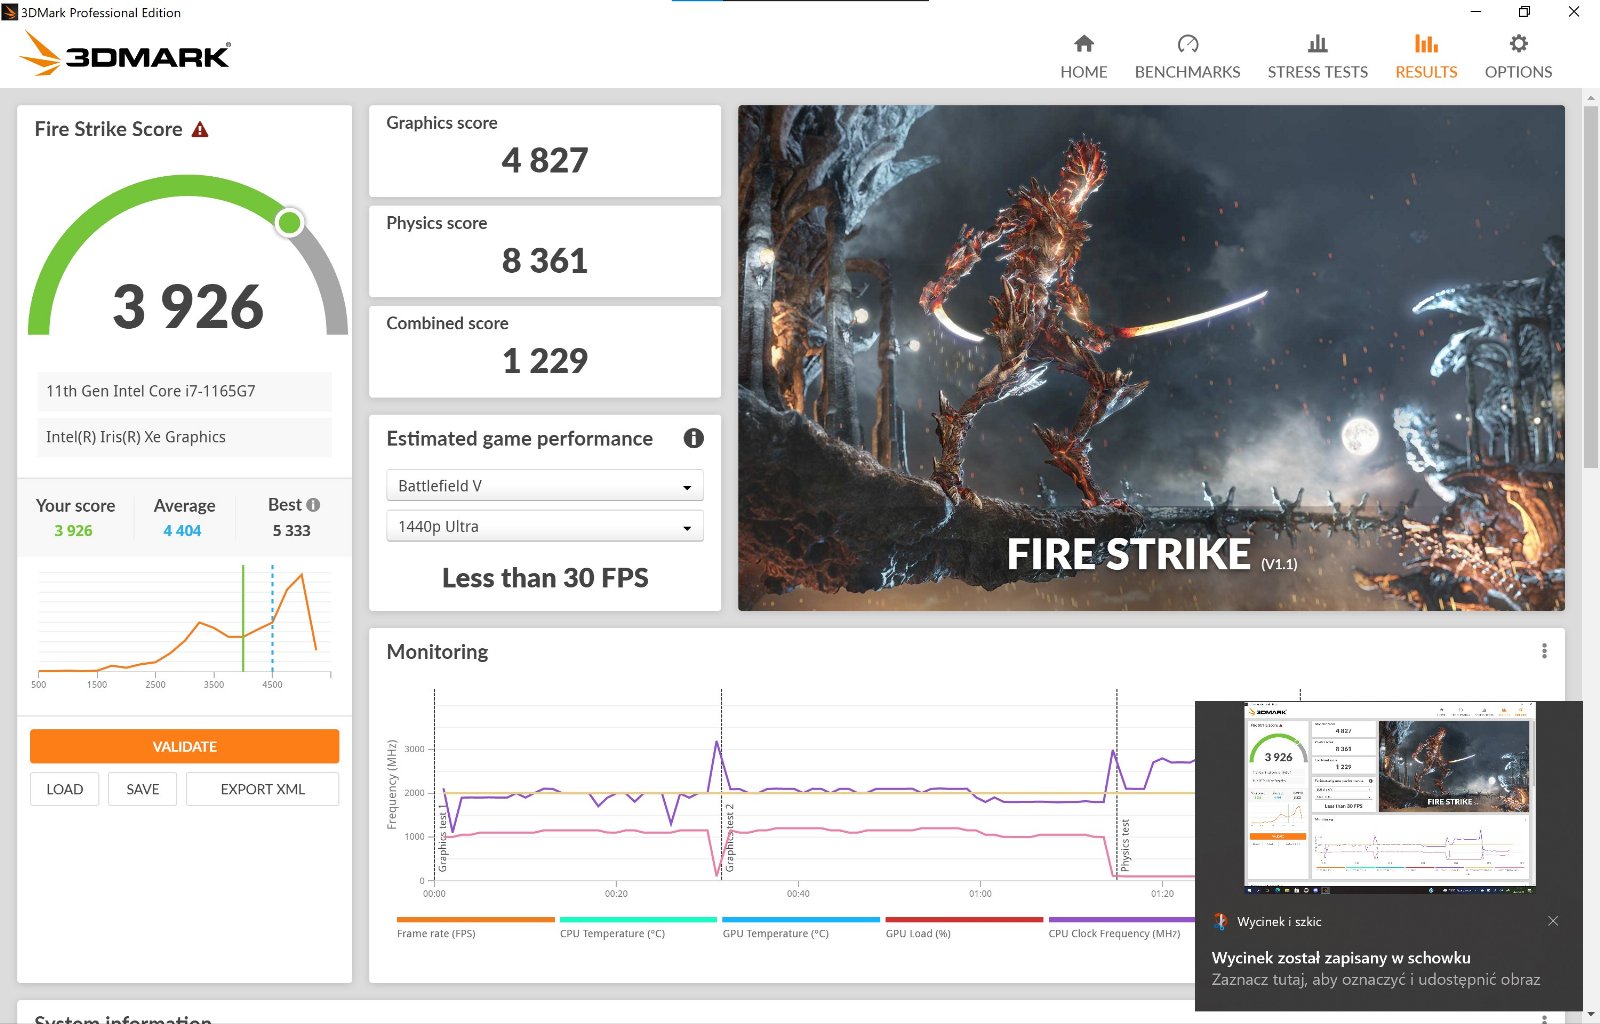Click the best score value 5 333

click(x=292, y=531)
